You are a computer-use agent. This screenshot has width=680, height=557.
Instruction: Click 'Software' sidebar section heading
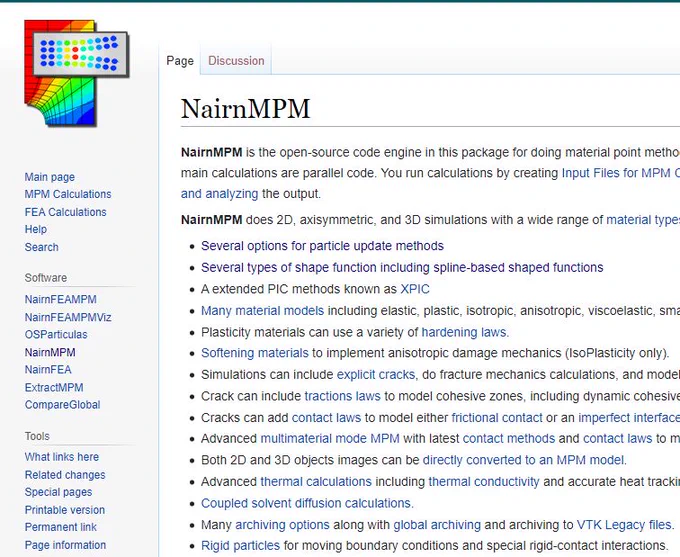tap(46, 278)
